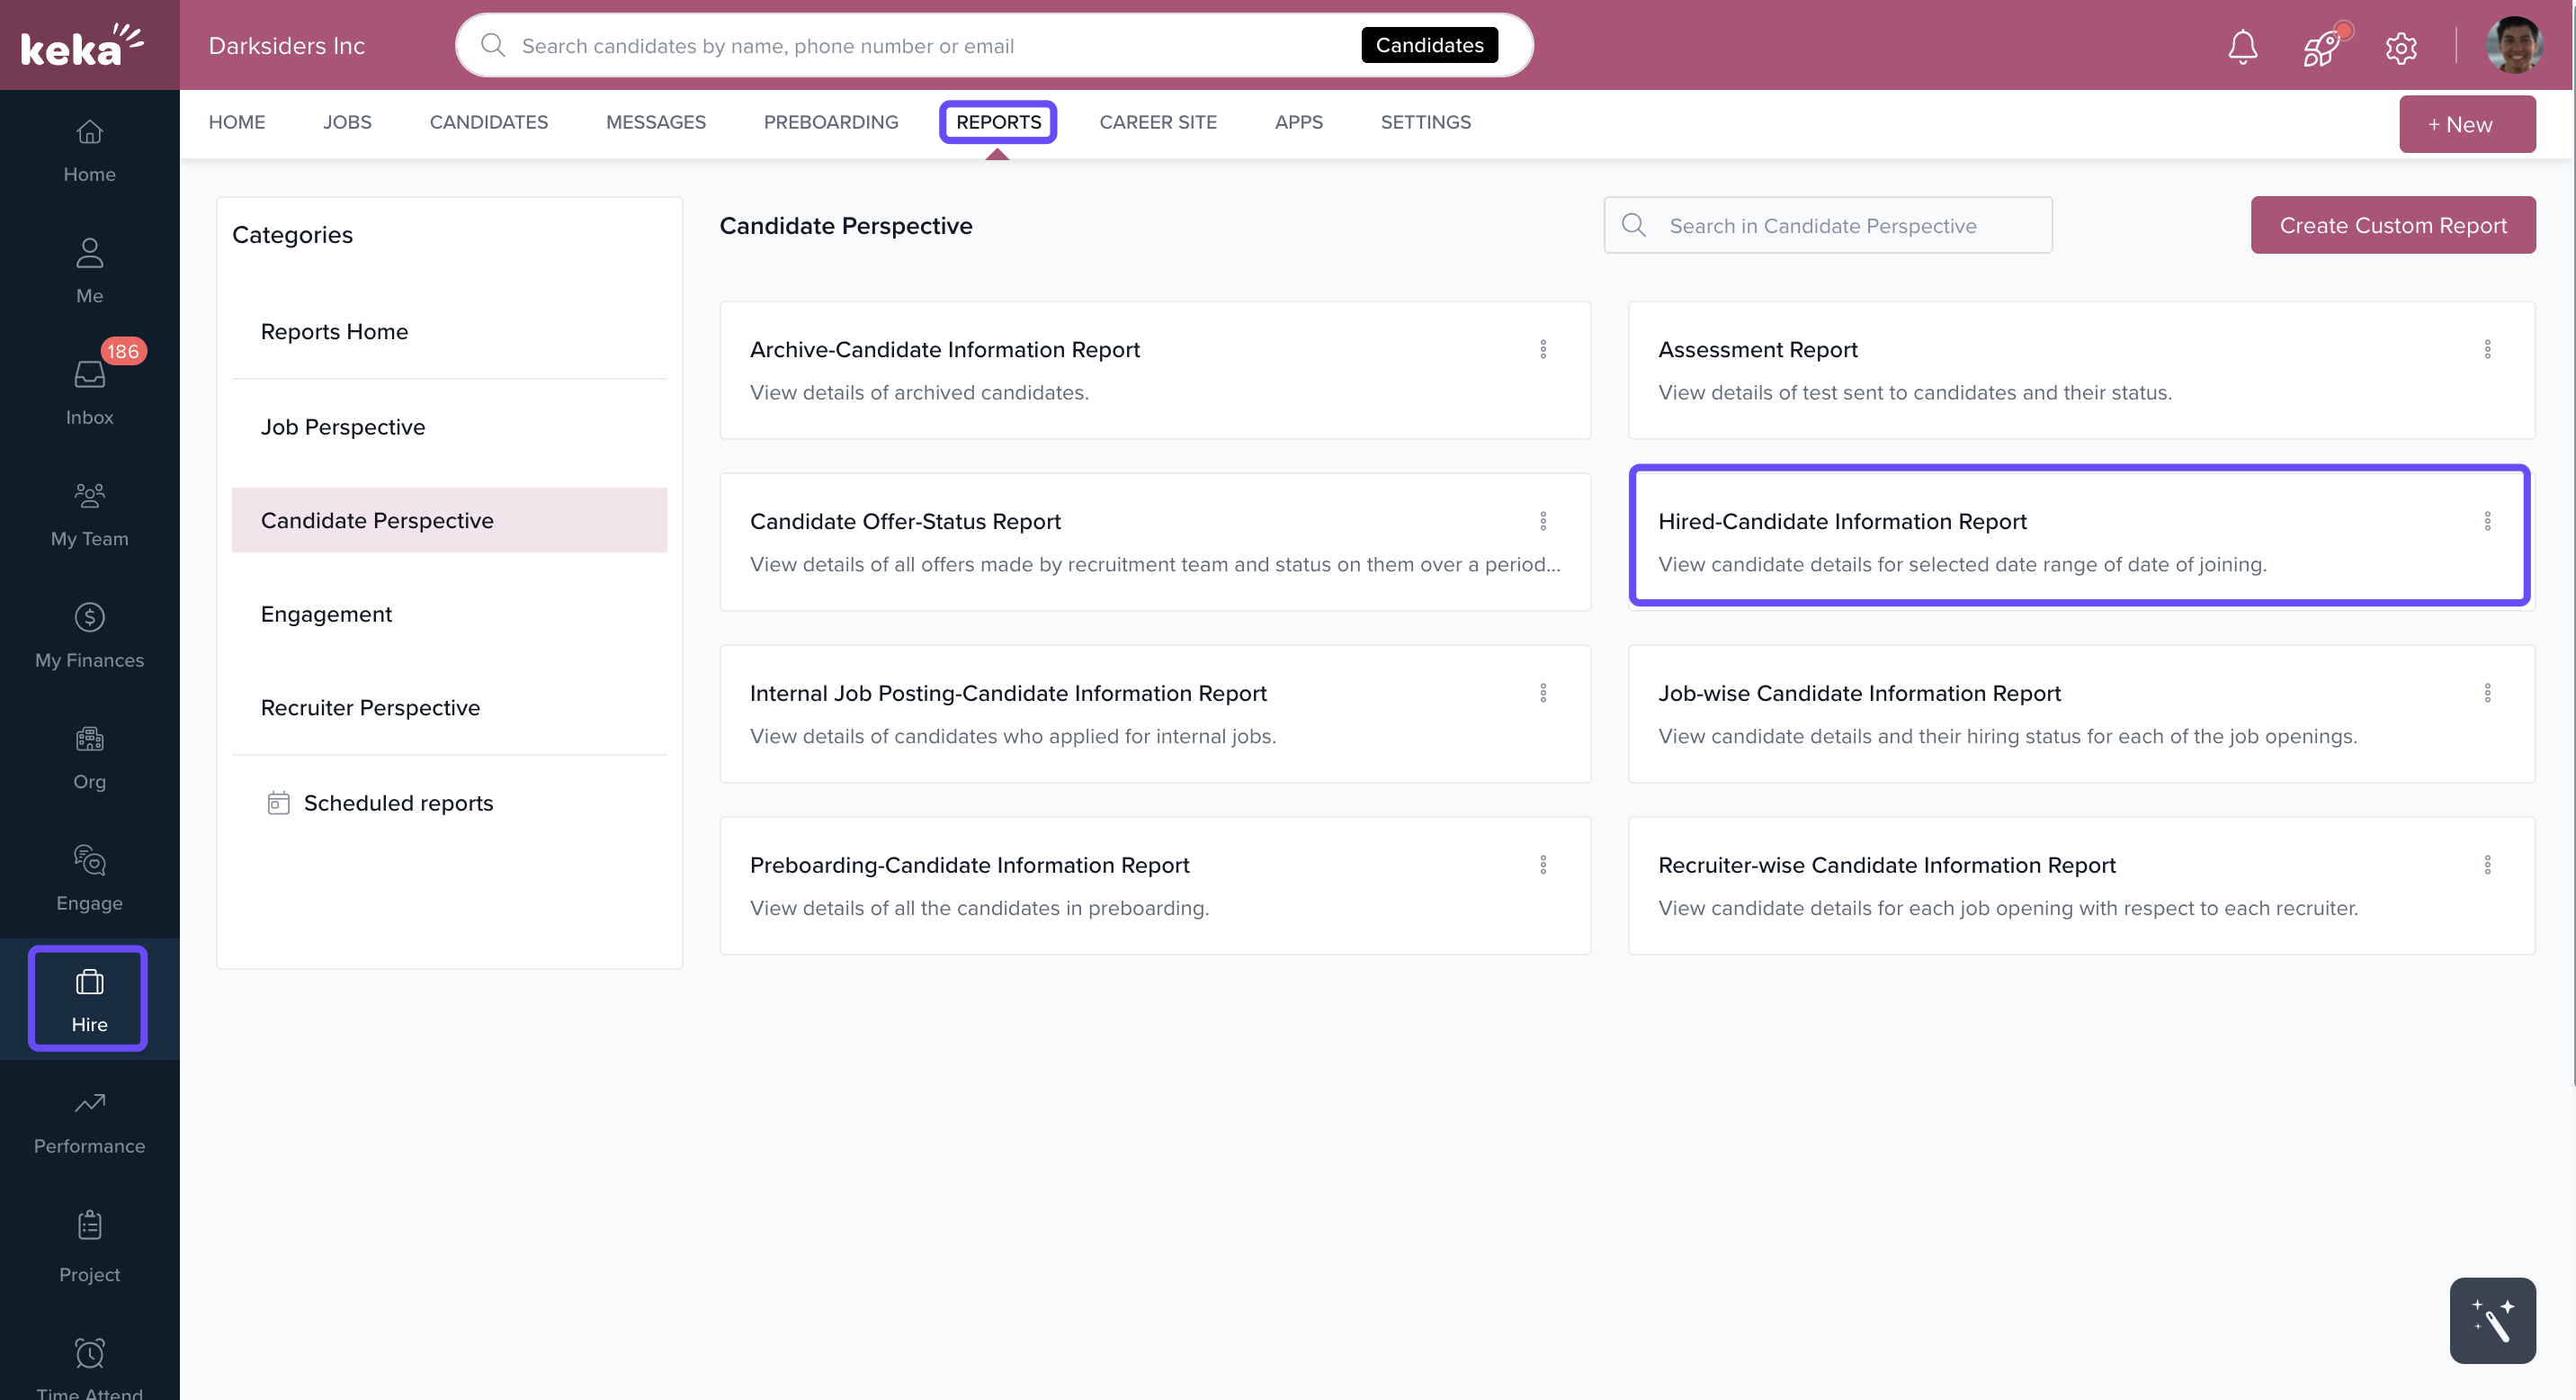Click the magic wand assistant button

pos(2491,1320)
